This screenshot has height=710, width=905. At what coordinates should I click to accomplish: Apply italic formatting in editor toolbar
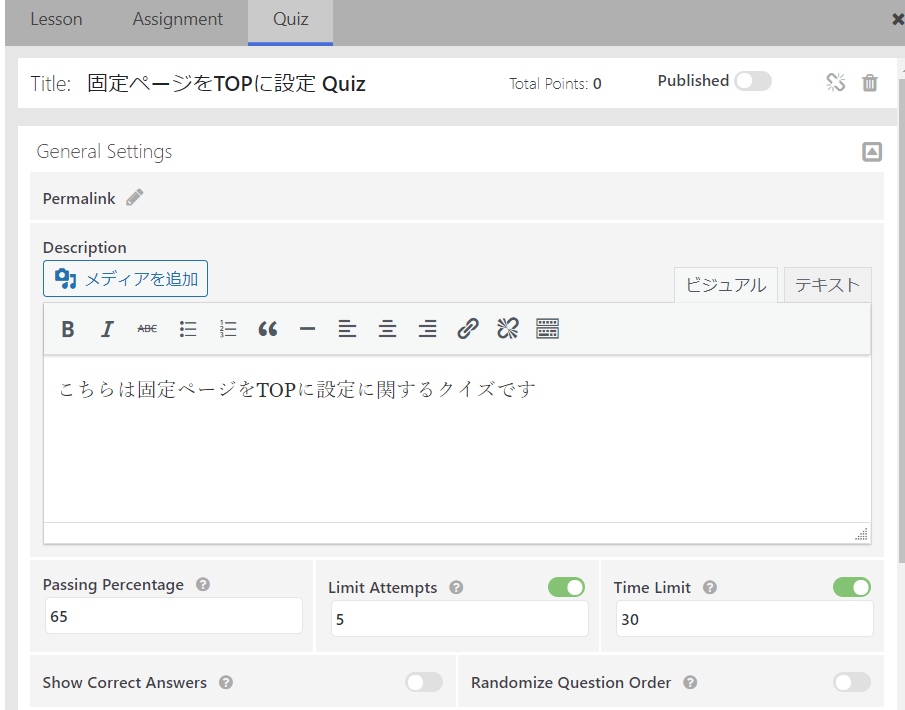tap(108, 329)
